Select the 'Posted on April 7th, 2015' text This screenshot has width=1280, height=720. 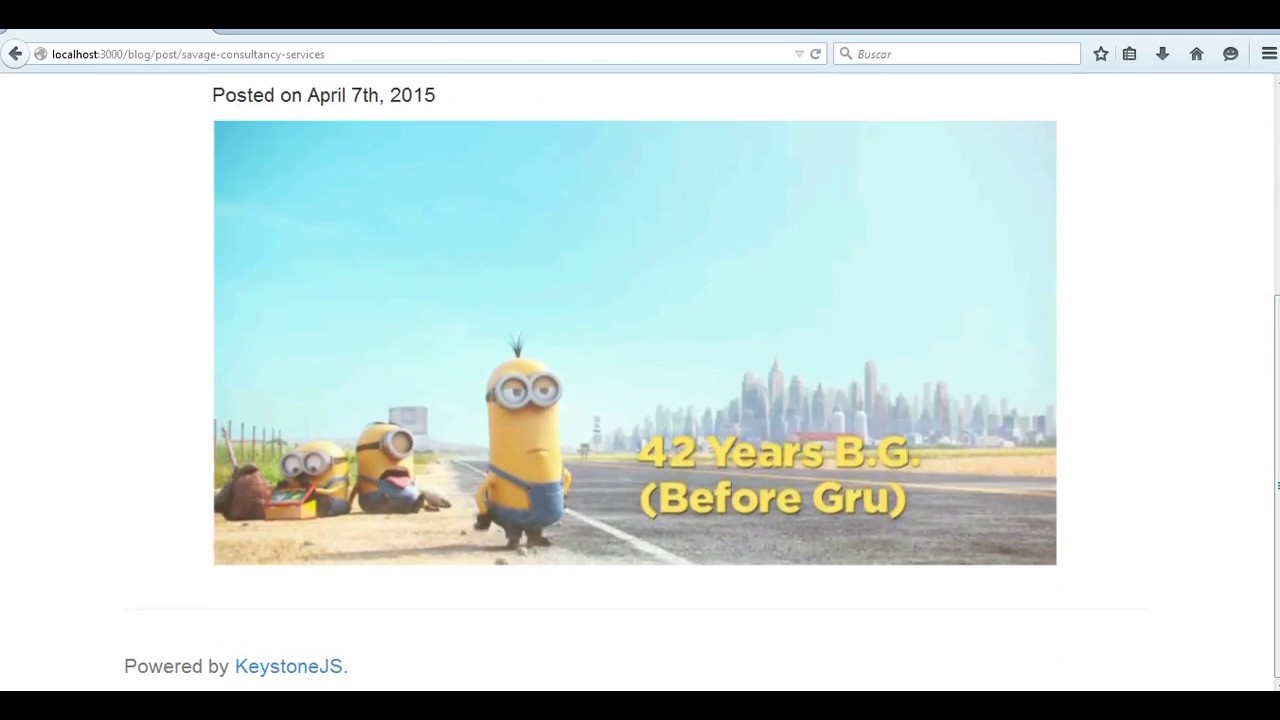pos(323,95)
